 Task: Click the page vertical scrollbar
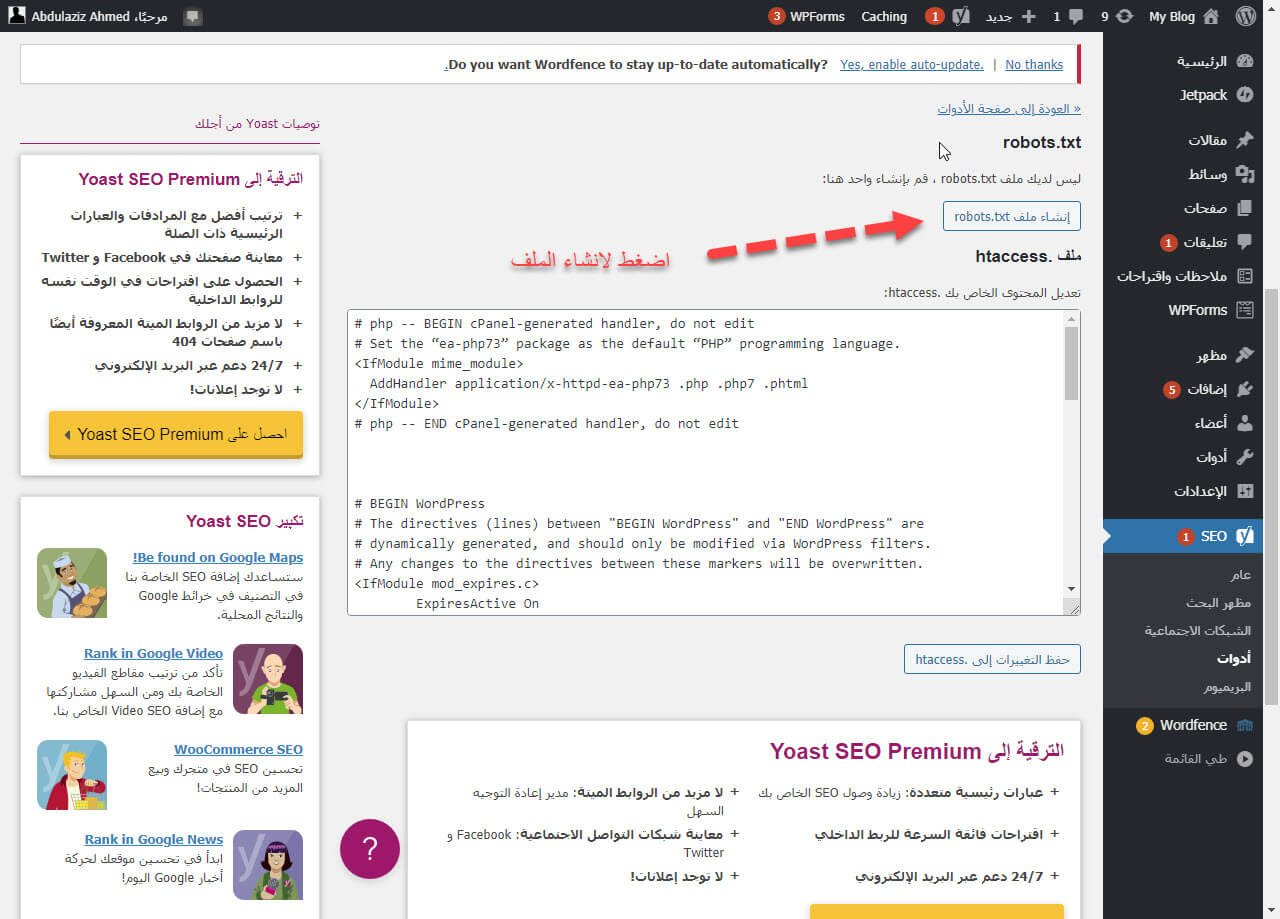[x=1272, y=495]
